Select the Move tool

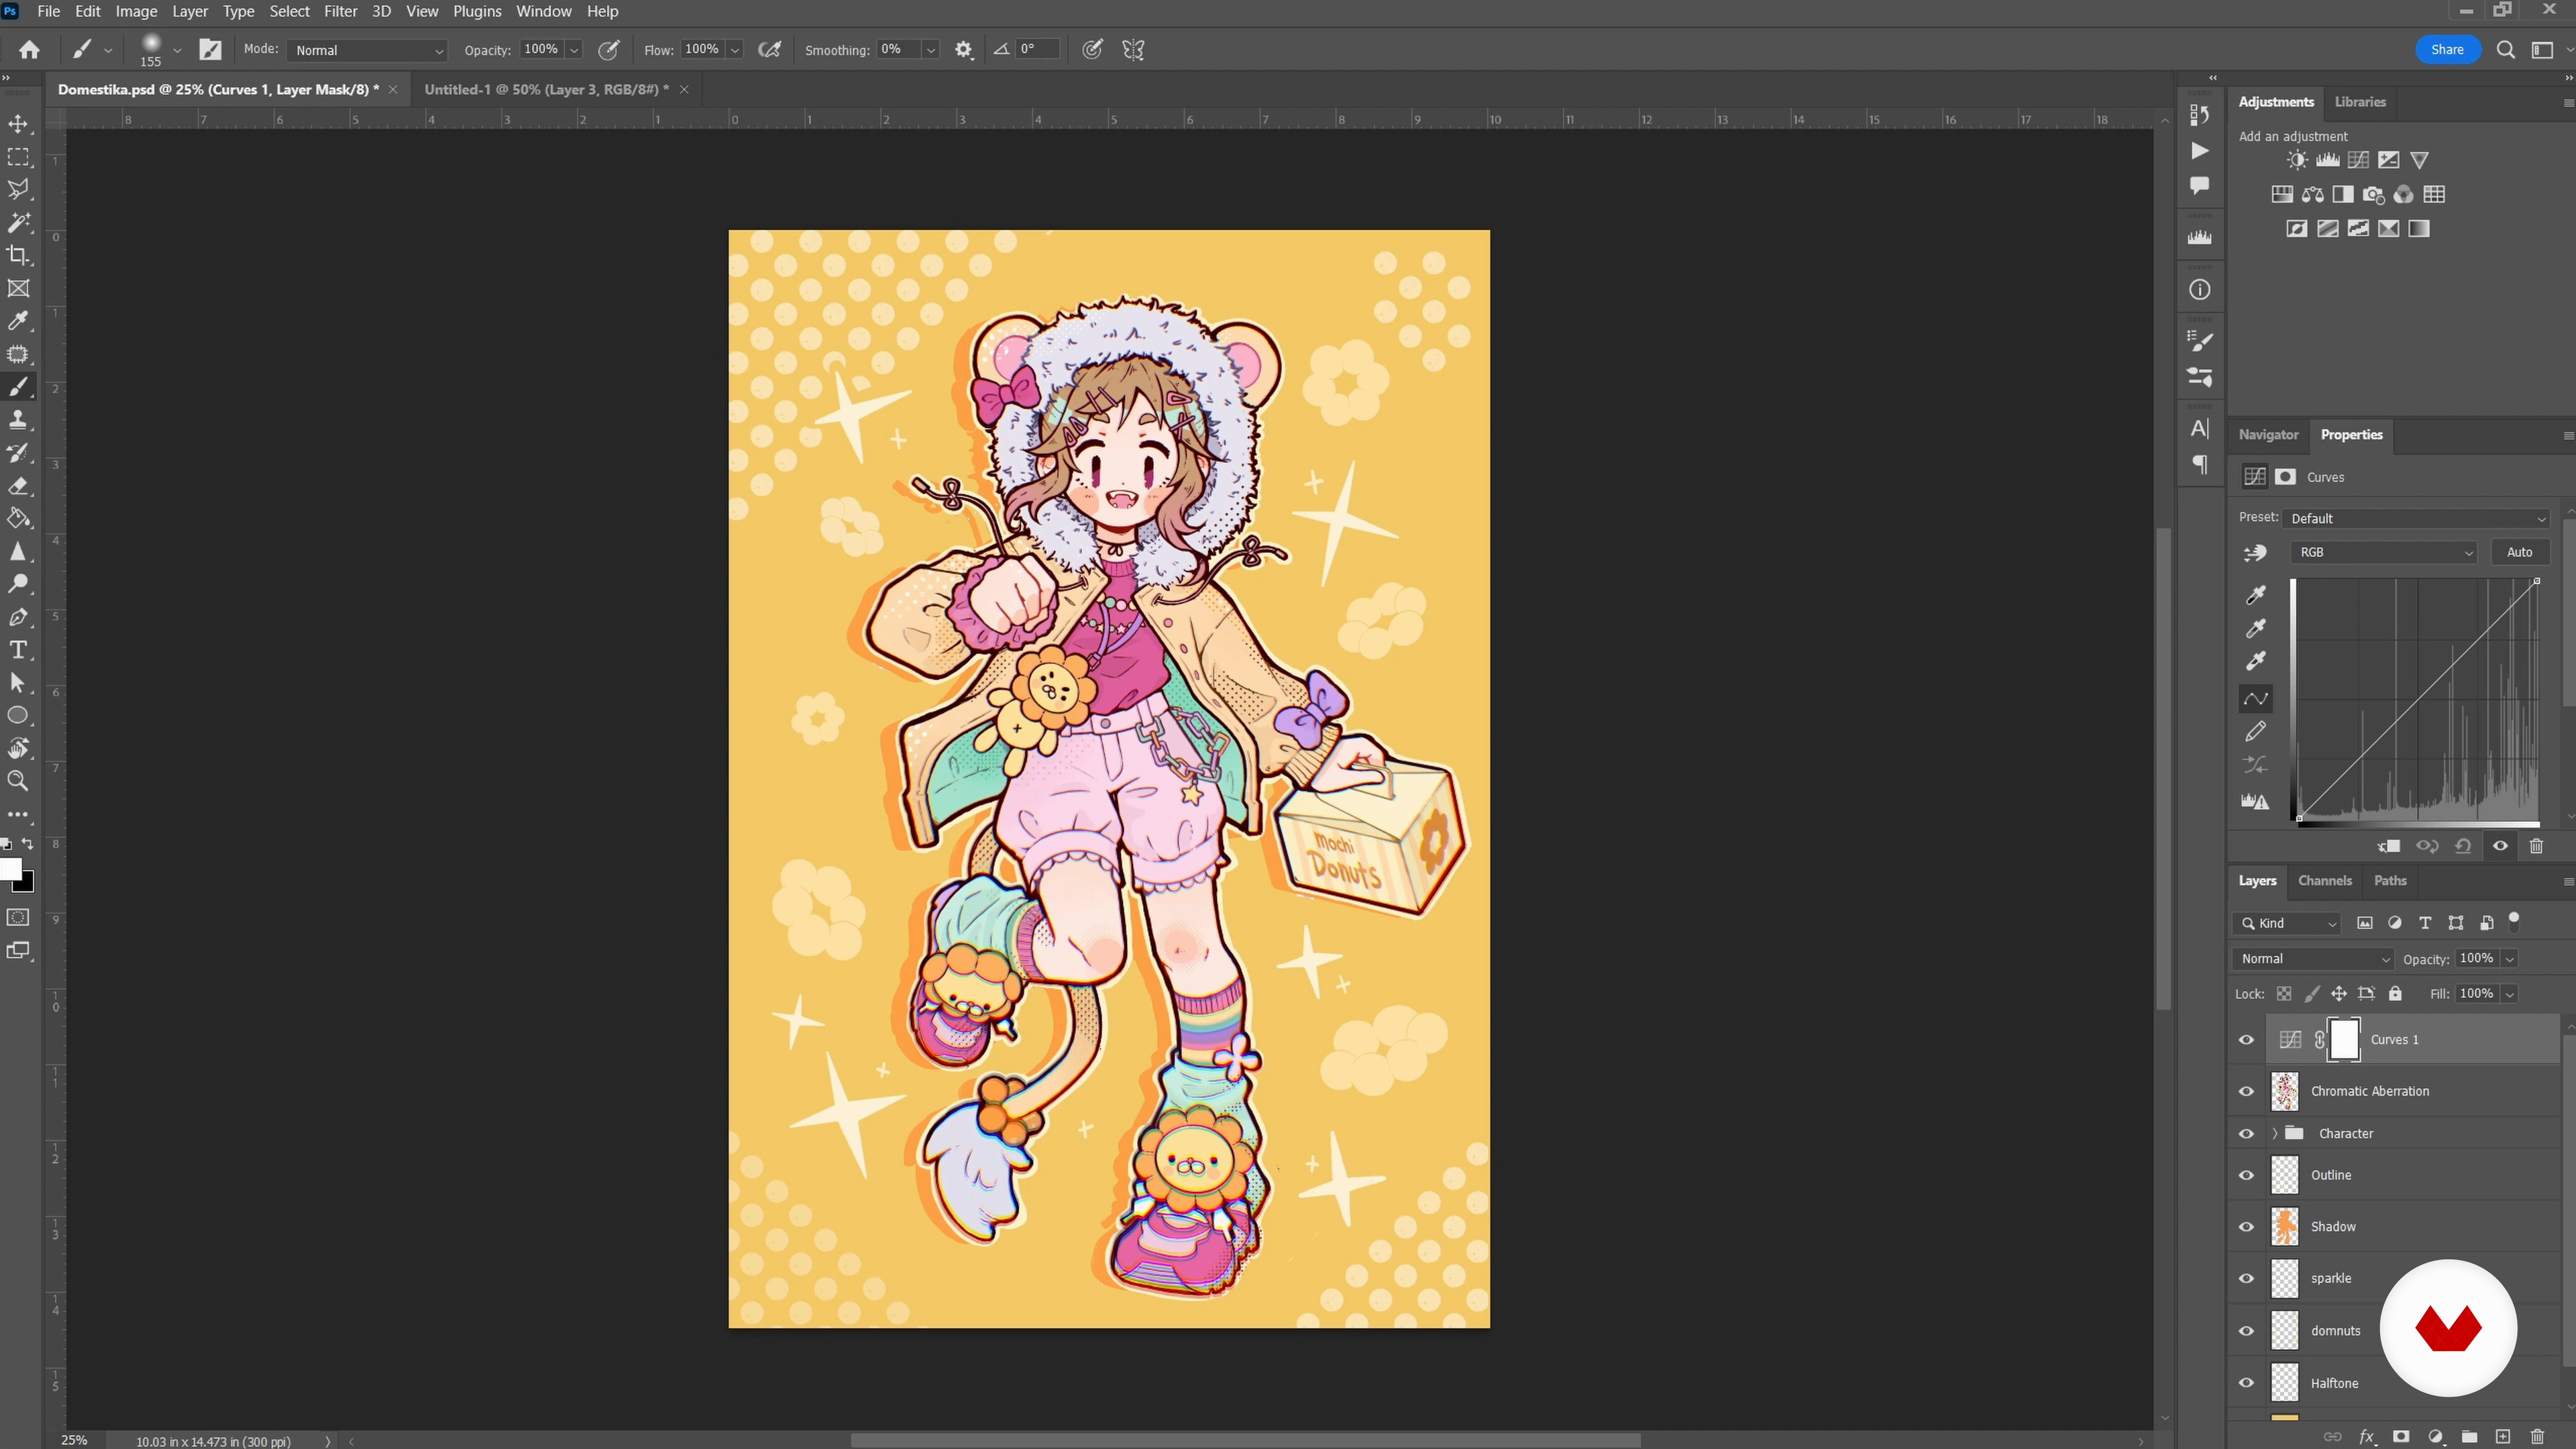pos(18,124)
